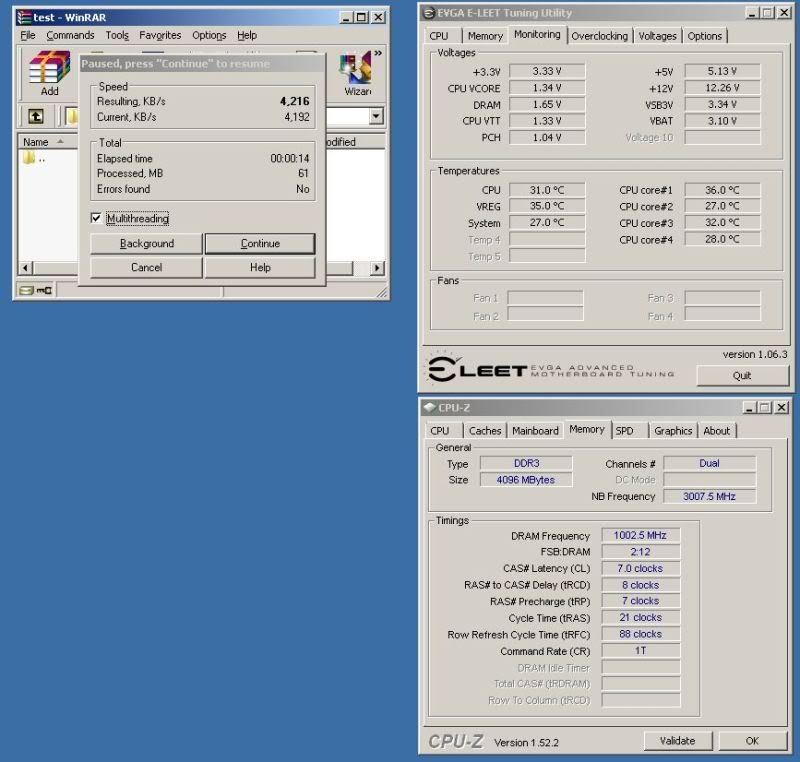Click the memory Type value DDR3
The width and height of the screenshot is (800, 762).
[x=526, y=463]
